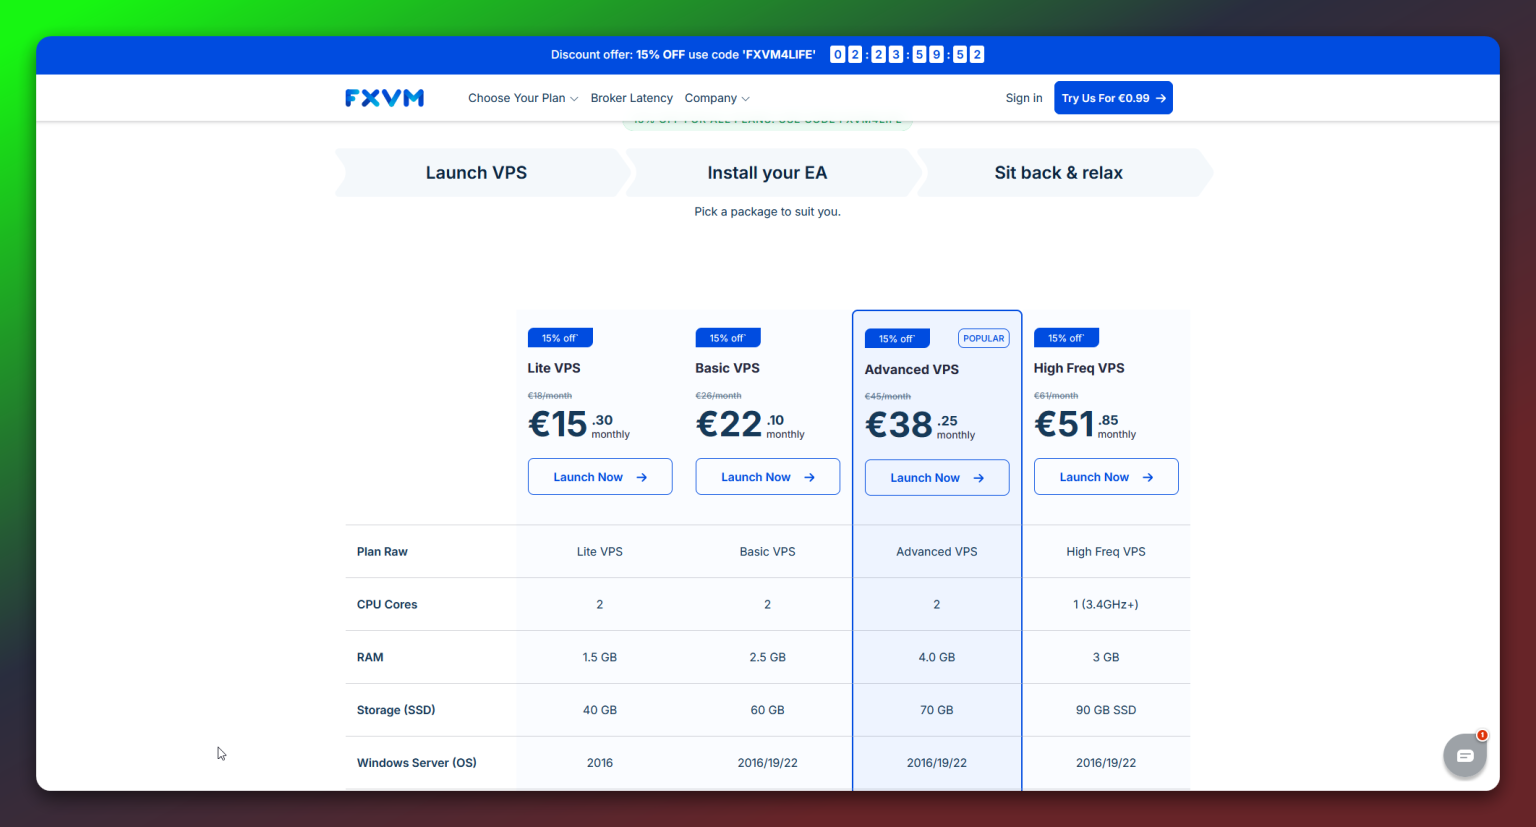The image size is (1536, 827).
Task: Click the Install your EA step
Action: [x=767, y=172]
